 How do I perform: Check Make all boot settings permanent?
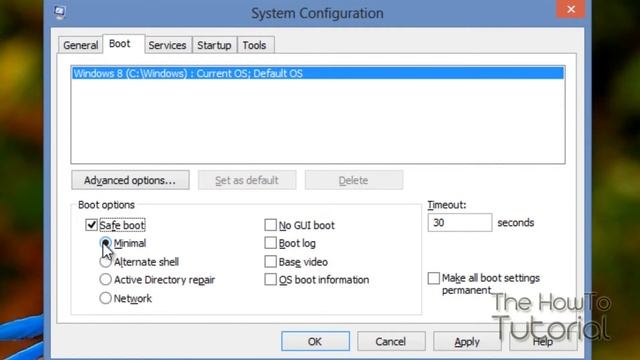[x=433, y=278]
